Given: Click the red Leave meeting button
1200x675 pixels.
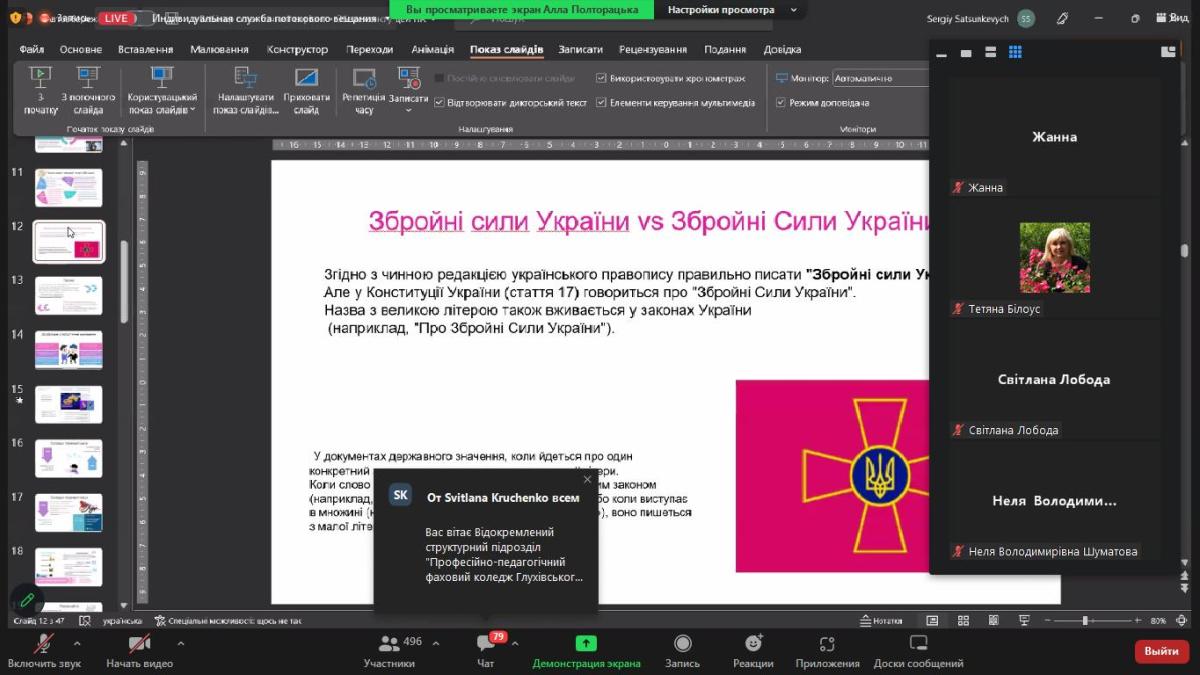Looking at the screenshot, I should point(1161,651).
